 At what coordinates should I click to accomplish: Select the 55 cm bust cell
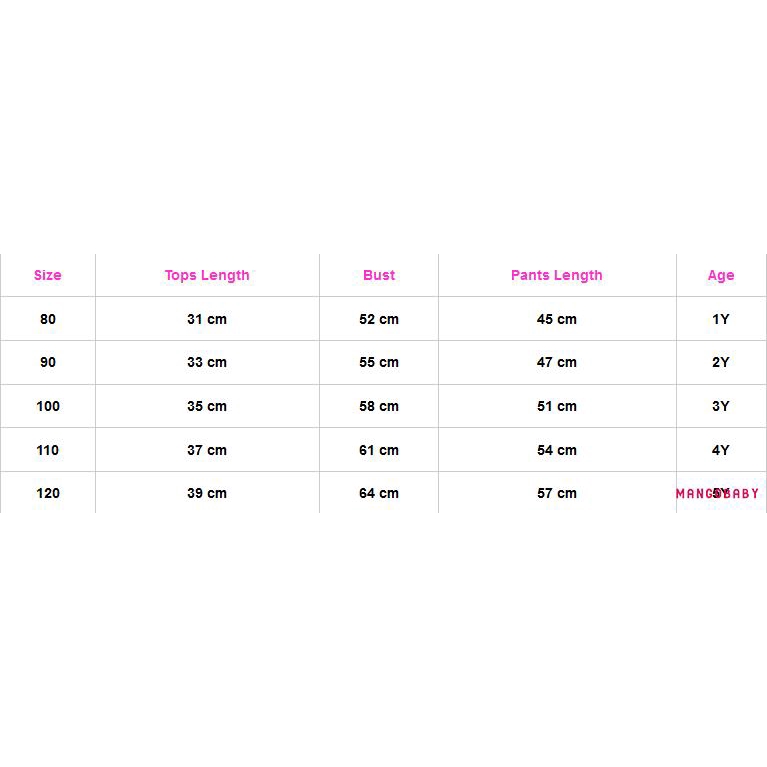(x=379, y=362)
